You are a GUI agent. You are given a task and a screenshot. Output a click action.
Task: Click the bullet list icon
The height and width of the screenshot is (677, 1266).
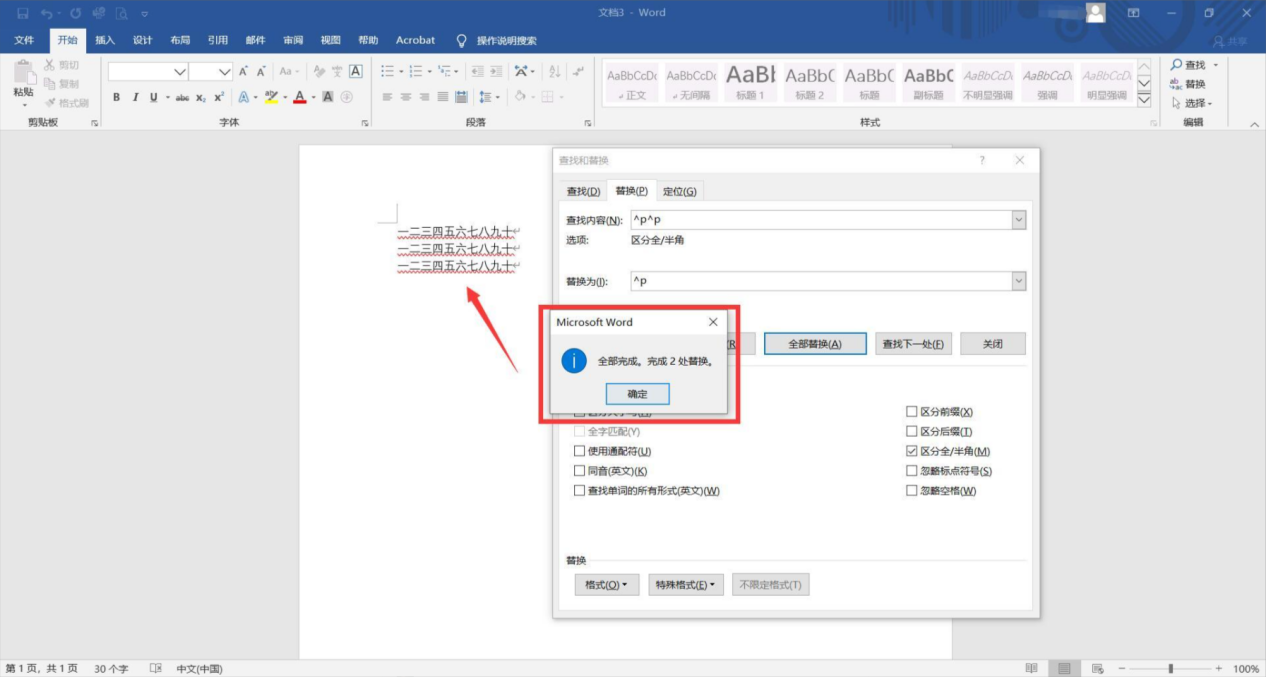388,71
